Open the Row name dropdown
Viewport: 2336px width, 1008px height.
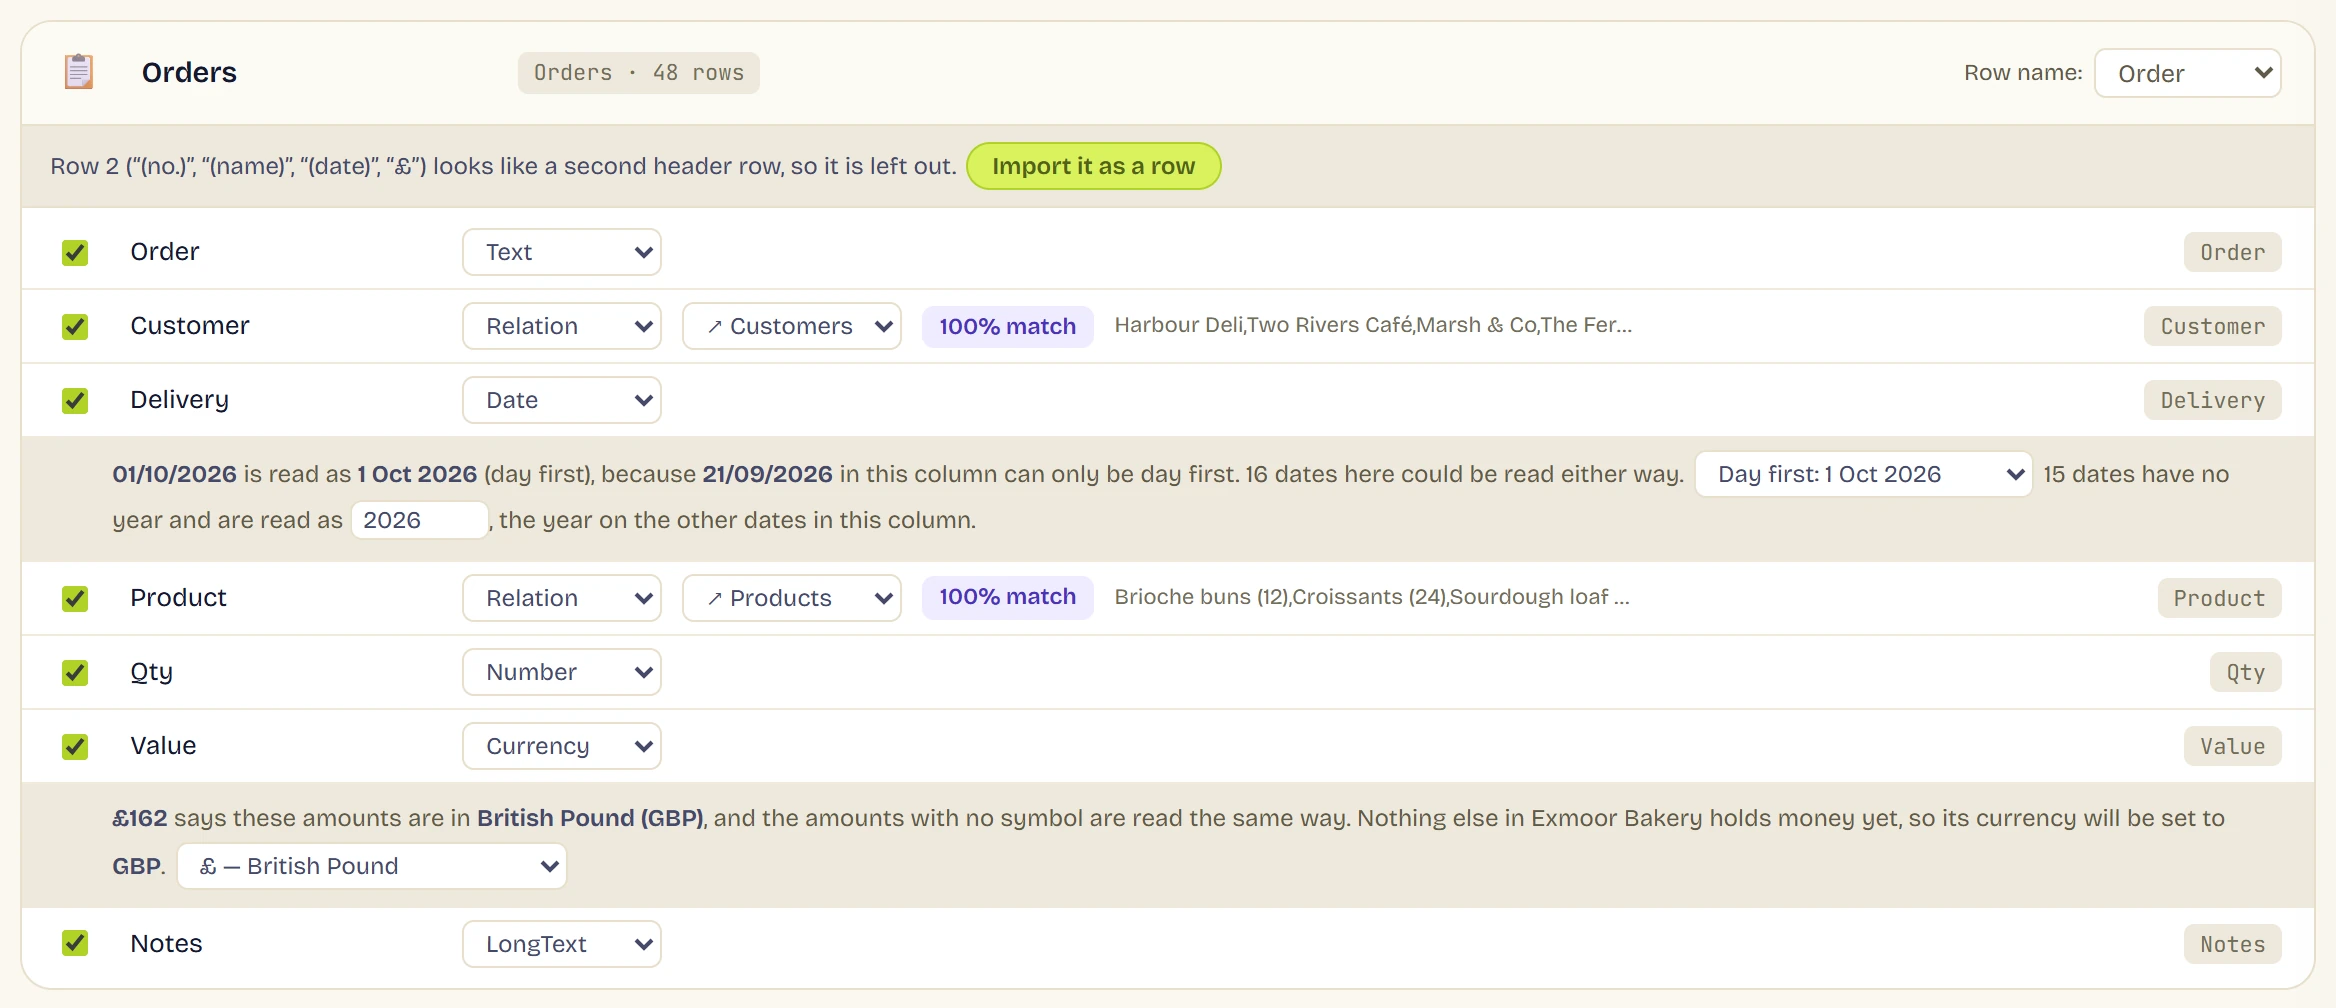[2187, 73]
